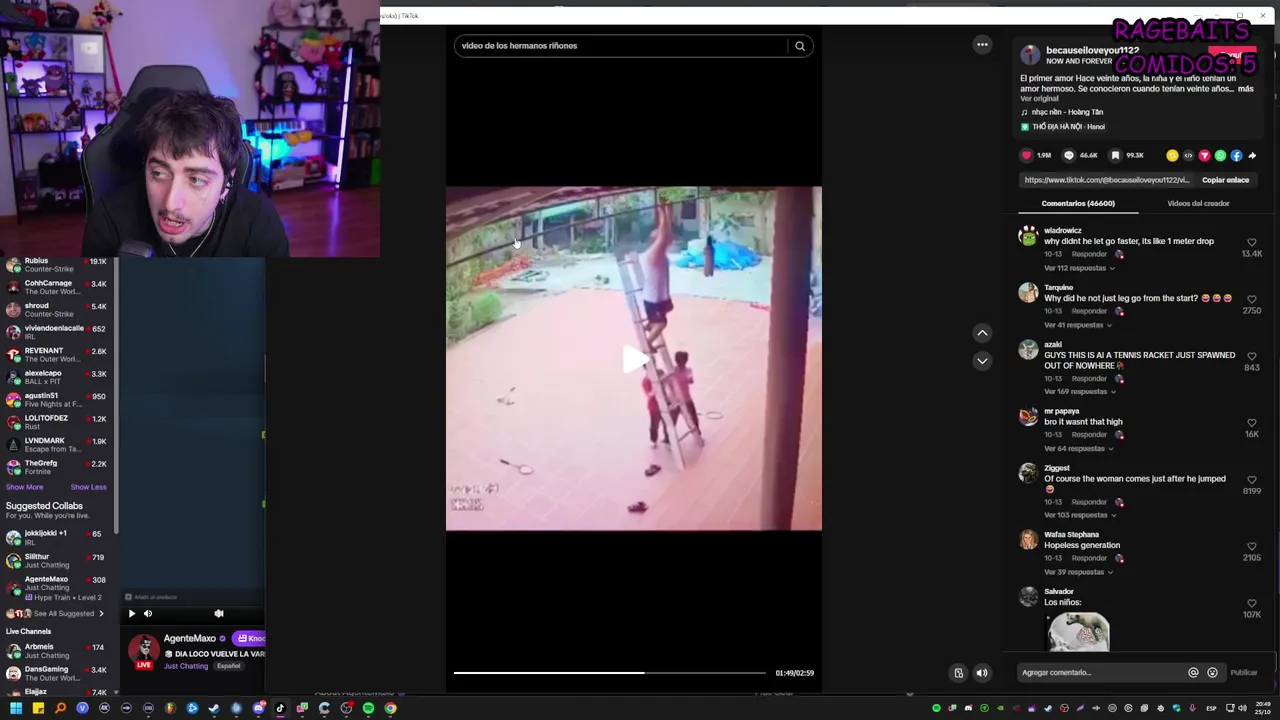
Task: Click the 'Publicar' button
Action: tap(1244, 673)
